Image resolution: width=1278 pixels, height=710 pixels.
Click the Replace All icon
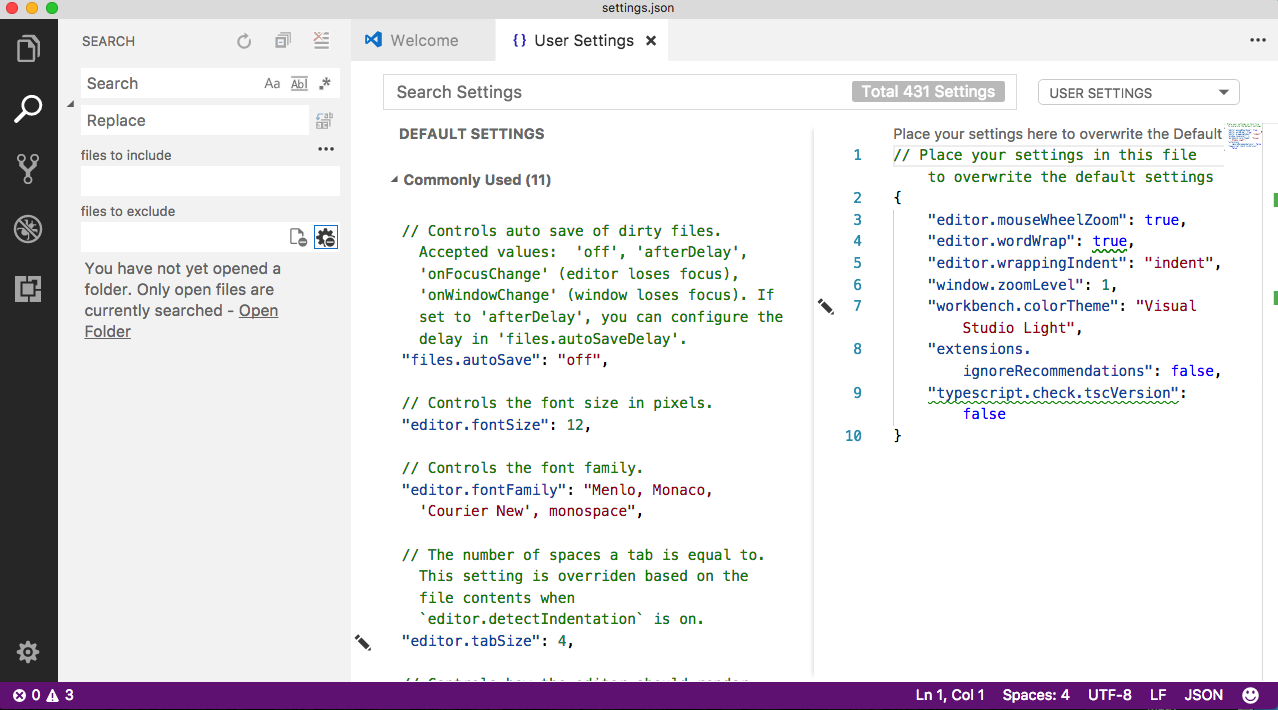pyautogui.click(x=324, y=121)
